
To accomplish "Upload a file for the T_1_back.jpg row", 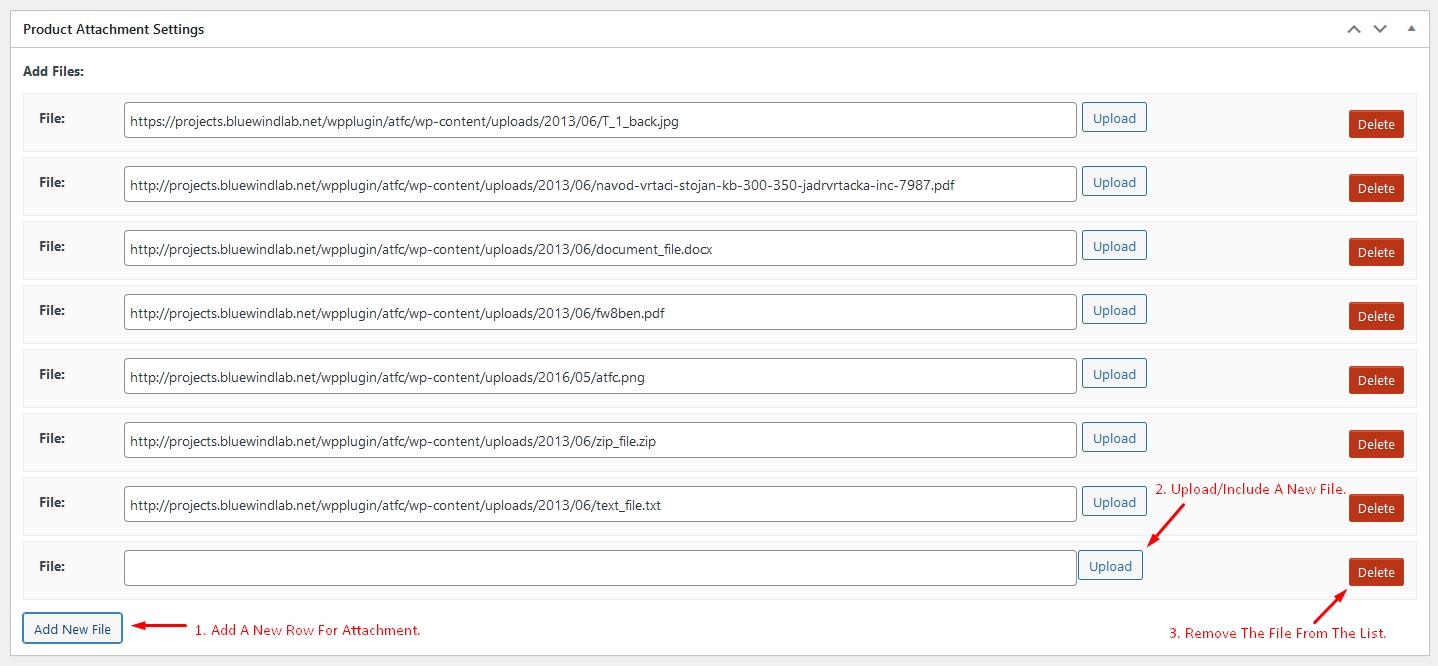I will [x=1113, y=117].
